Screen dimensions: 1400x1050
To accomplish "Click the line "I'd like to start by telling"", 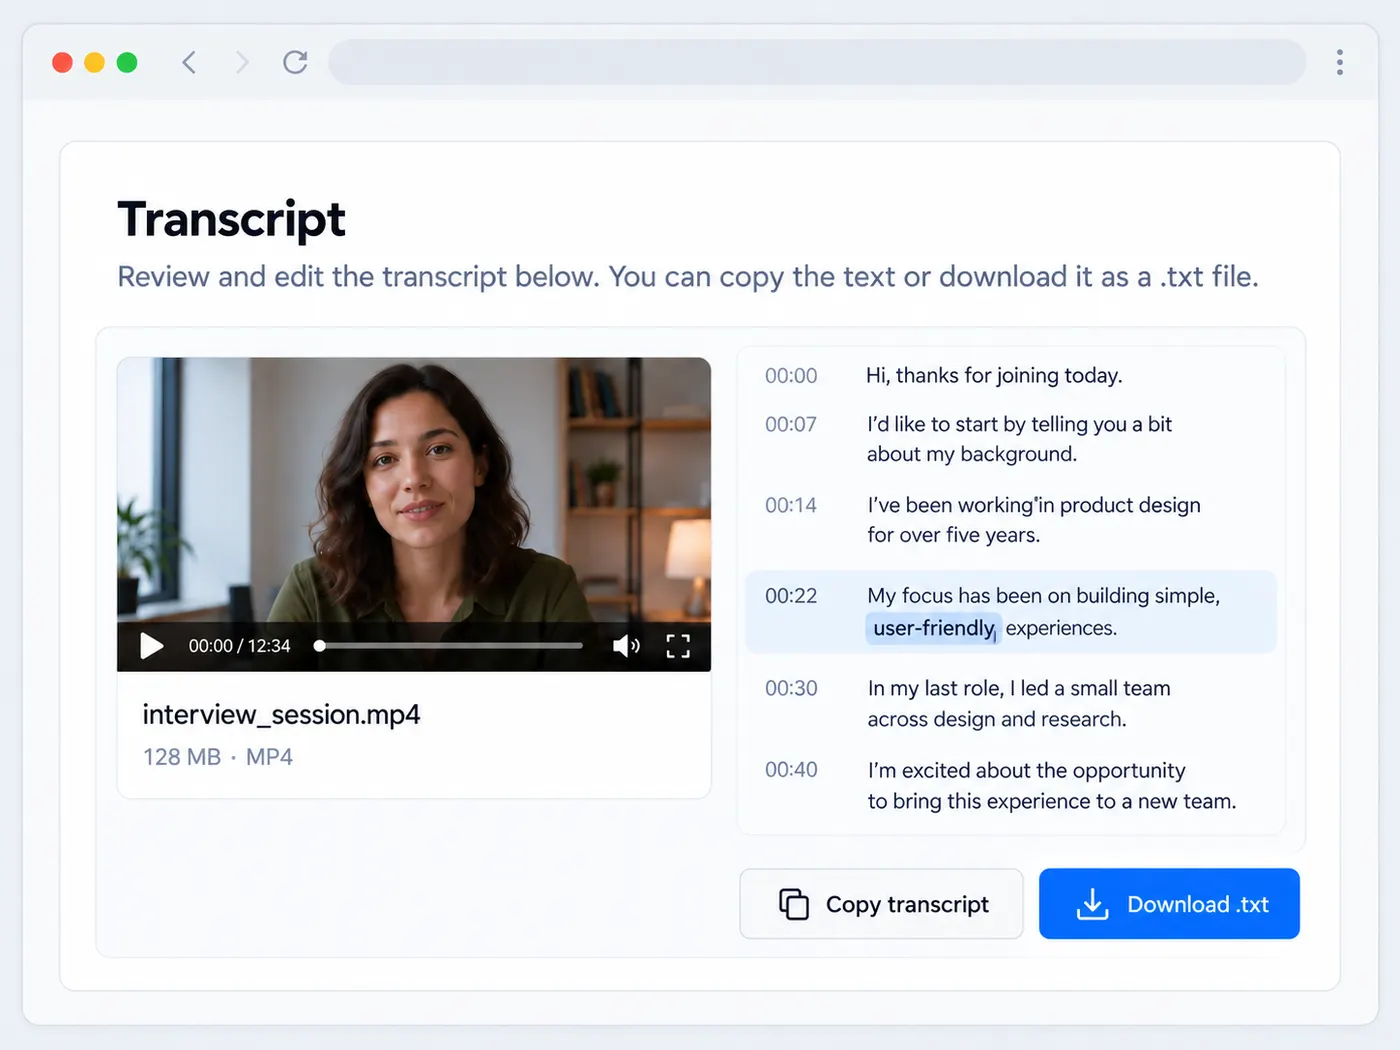I will point(1019,439).
